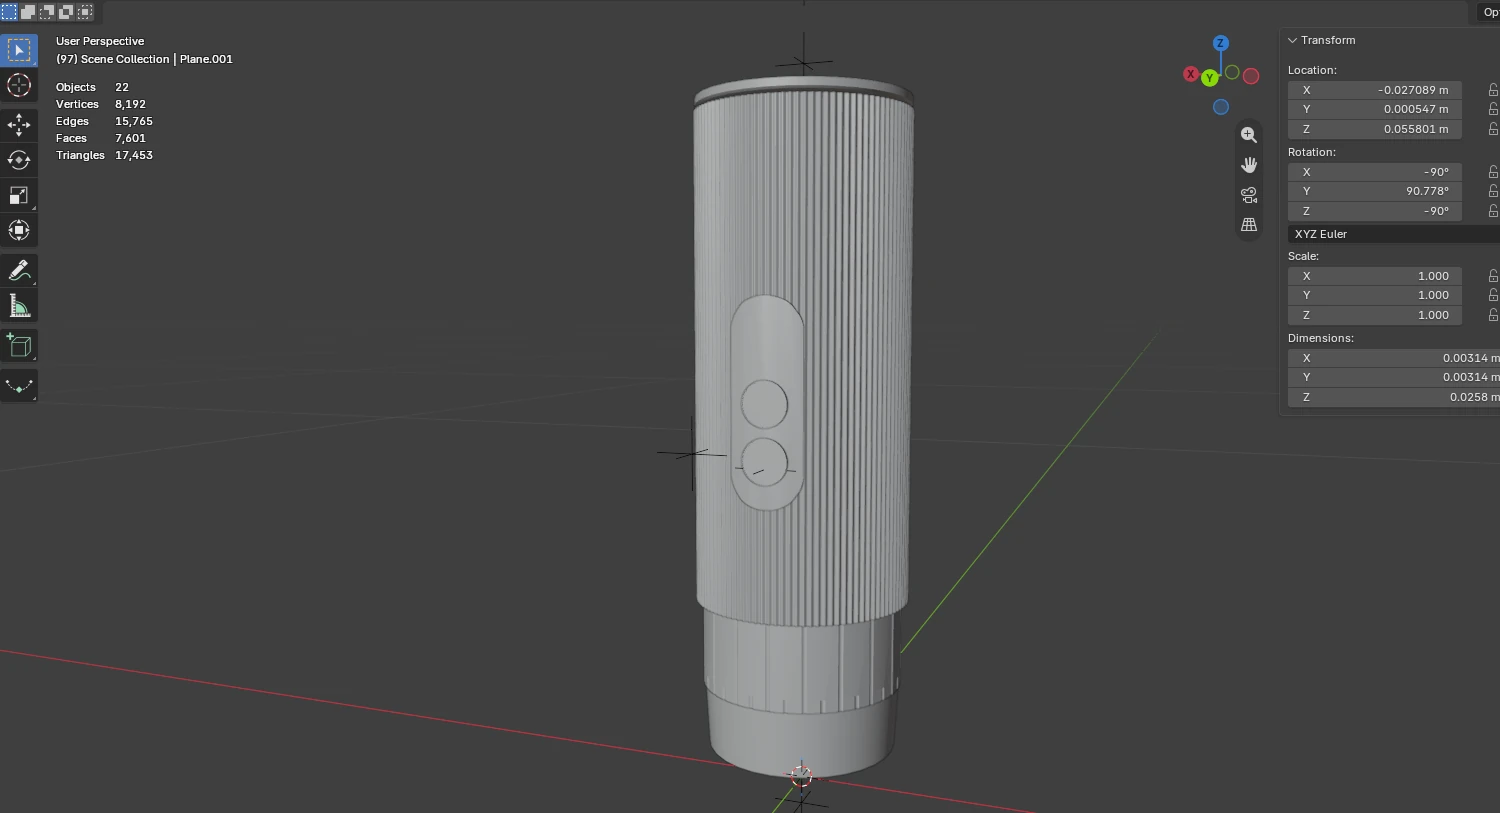This screenshot has height=813, width=1500.
Task: Activate the Annotate pencil tool
Action: tap(19, 270)
